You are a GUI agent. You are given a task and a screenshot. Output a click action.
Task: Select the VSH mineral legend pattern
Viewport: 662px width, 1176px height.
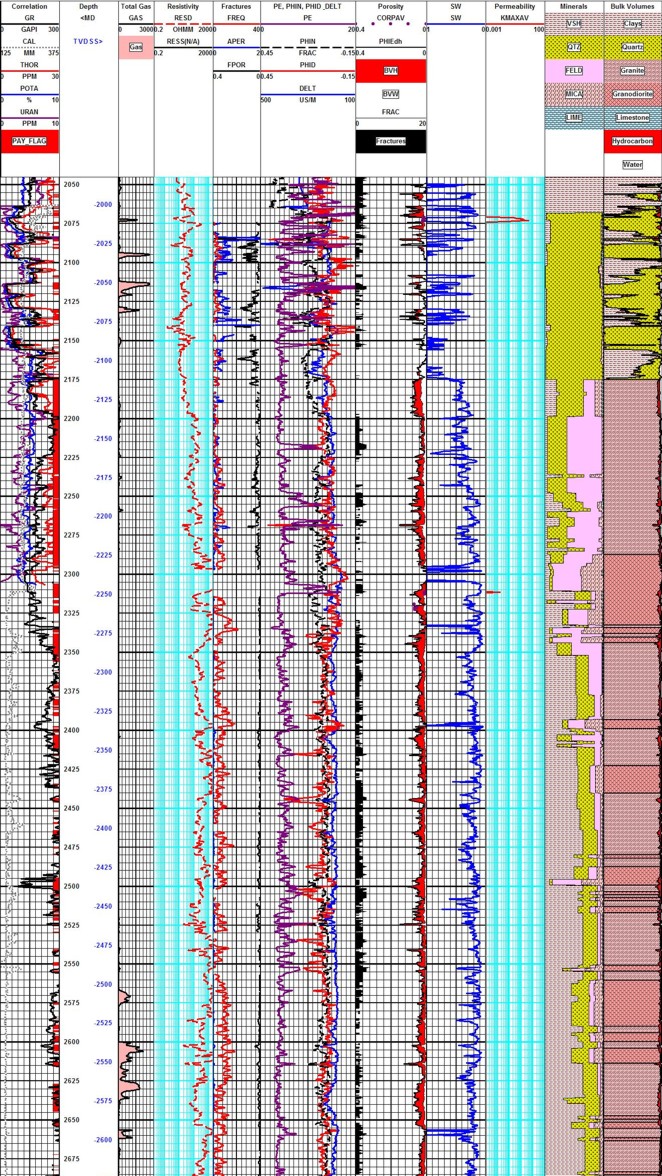click(x=574, y=23)
